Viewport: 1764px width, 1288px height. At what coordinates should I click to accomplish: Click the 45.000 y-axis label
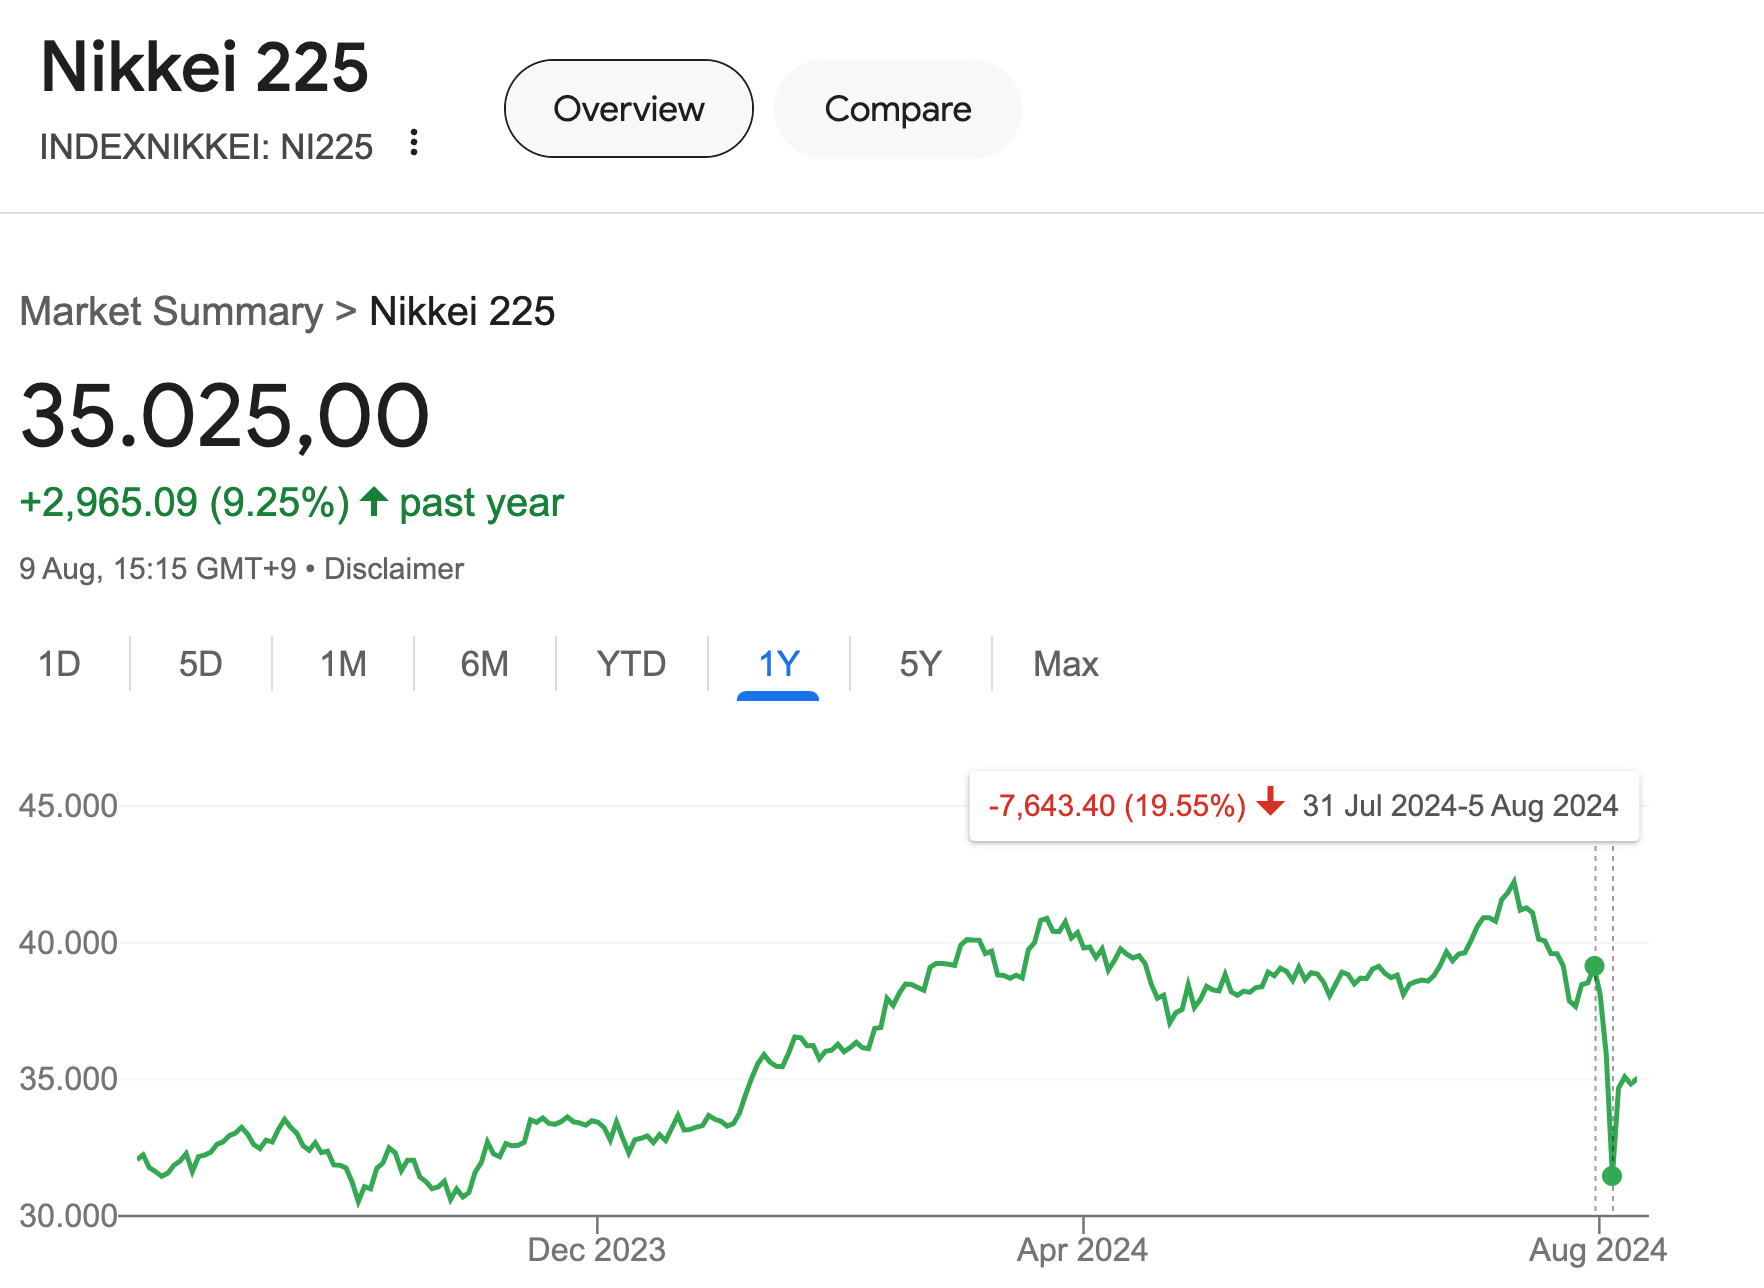pos(68,806)
